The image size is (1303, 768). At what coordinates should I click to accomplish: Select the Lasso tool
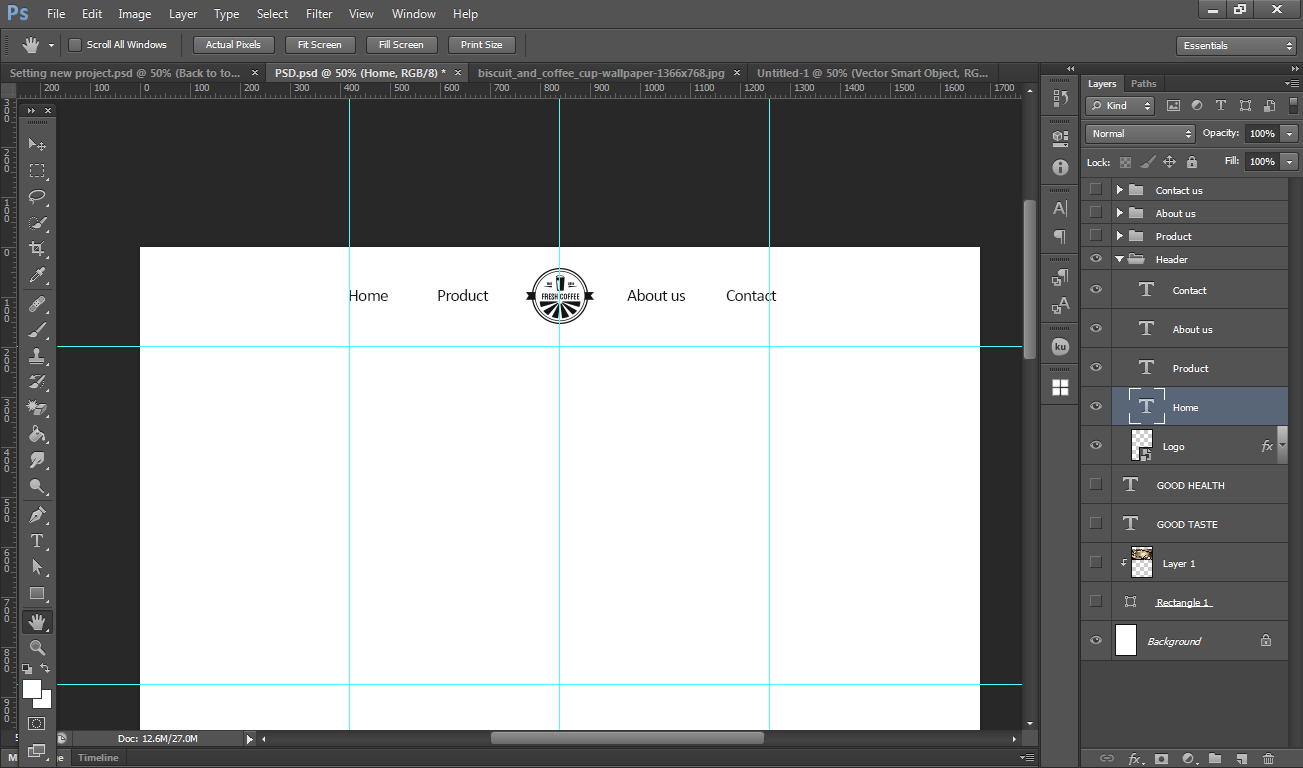pyautogui.click(x=37, y=197)
